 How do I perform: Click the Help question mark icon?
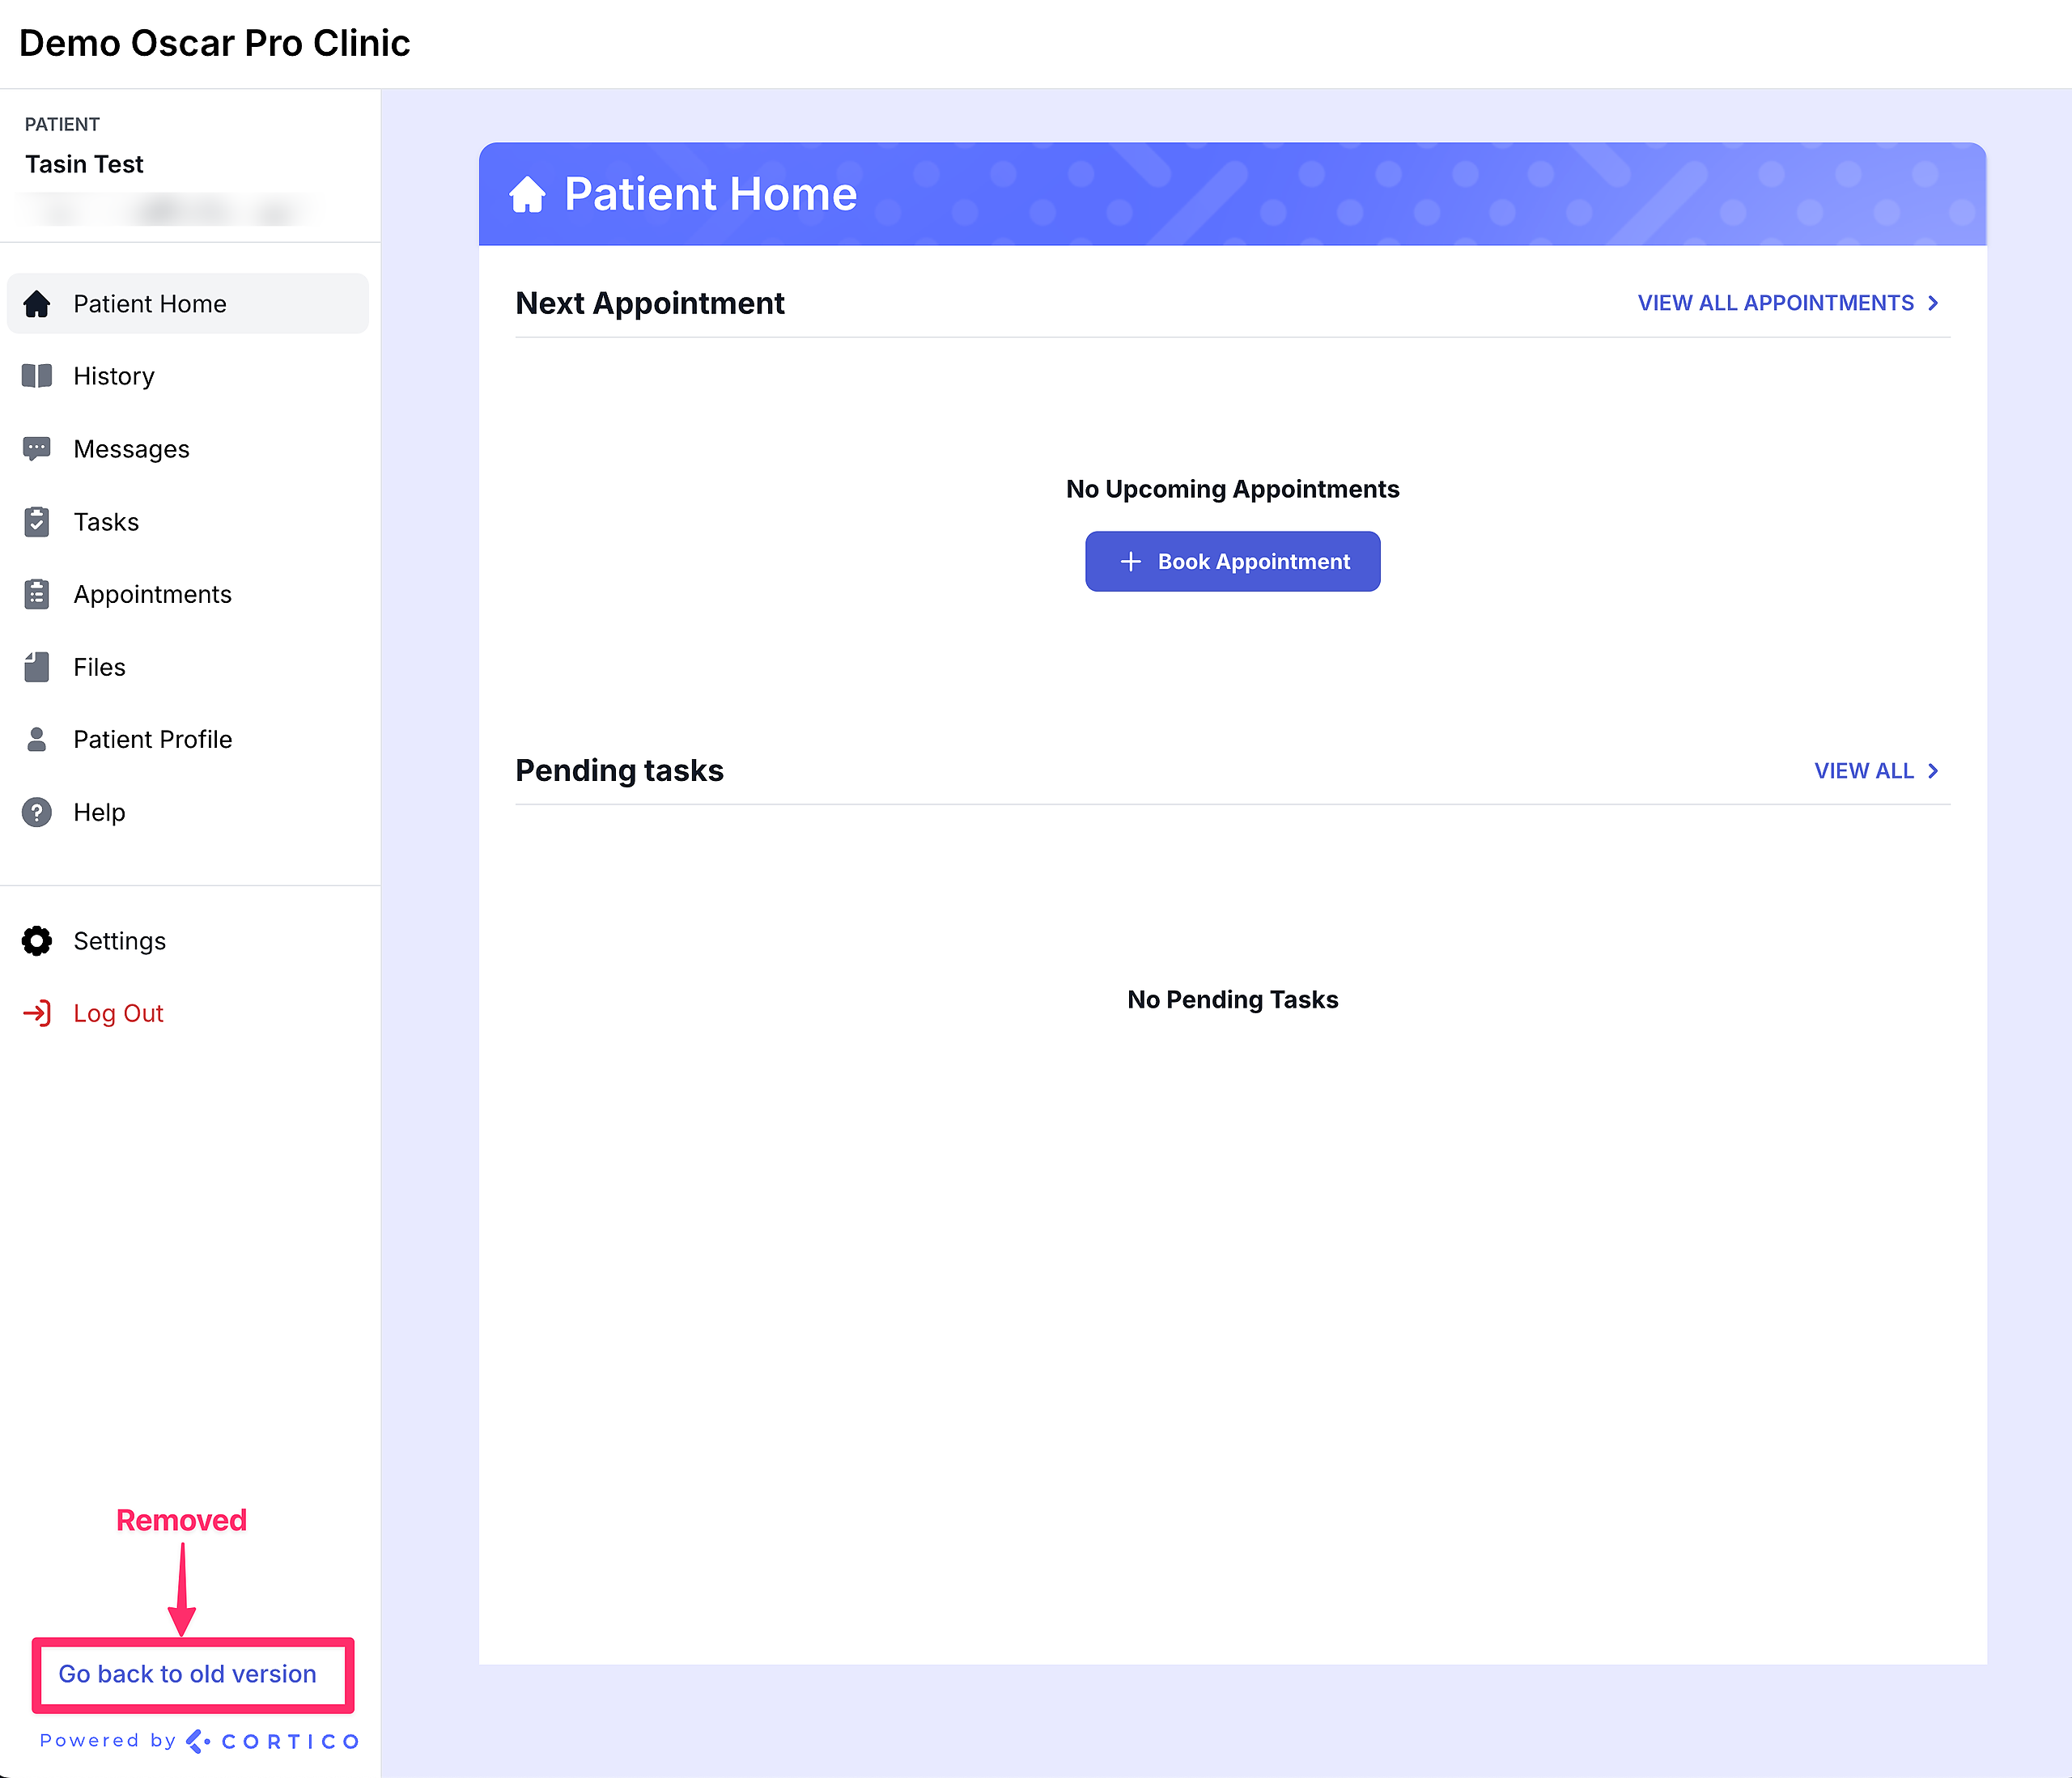(x=37, y=812)
